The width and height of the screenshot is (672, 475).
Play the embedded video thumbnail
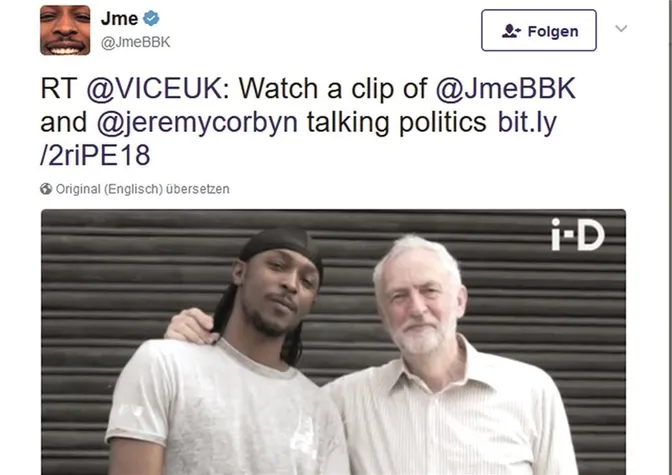point(333,342)
